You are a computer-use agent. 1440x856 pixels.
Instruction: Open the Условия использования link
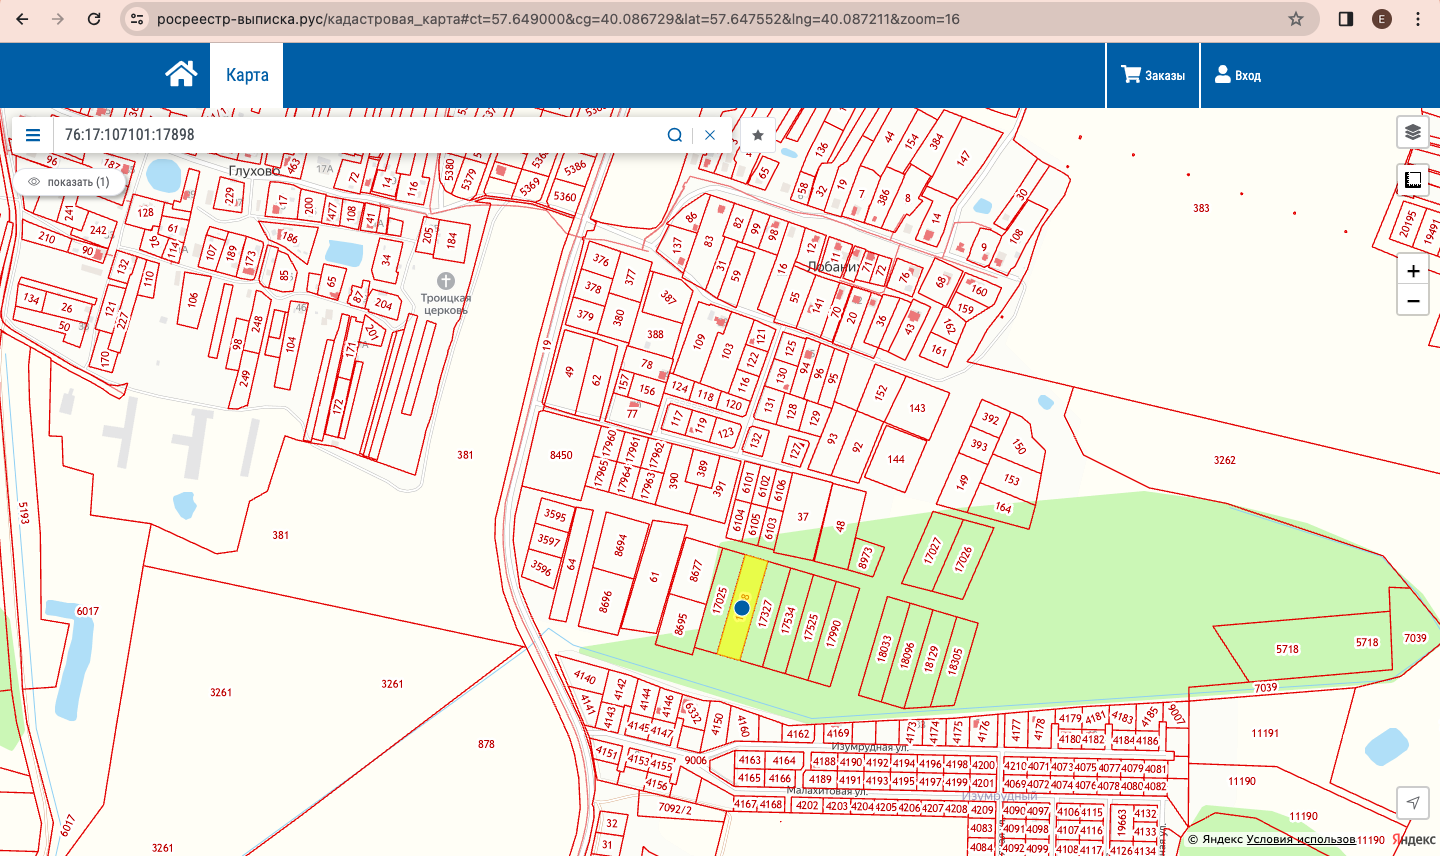point(1300,840)
